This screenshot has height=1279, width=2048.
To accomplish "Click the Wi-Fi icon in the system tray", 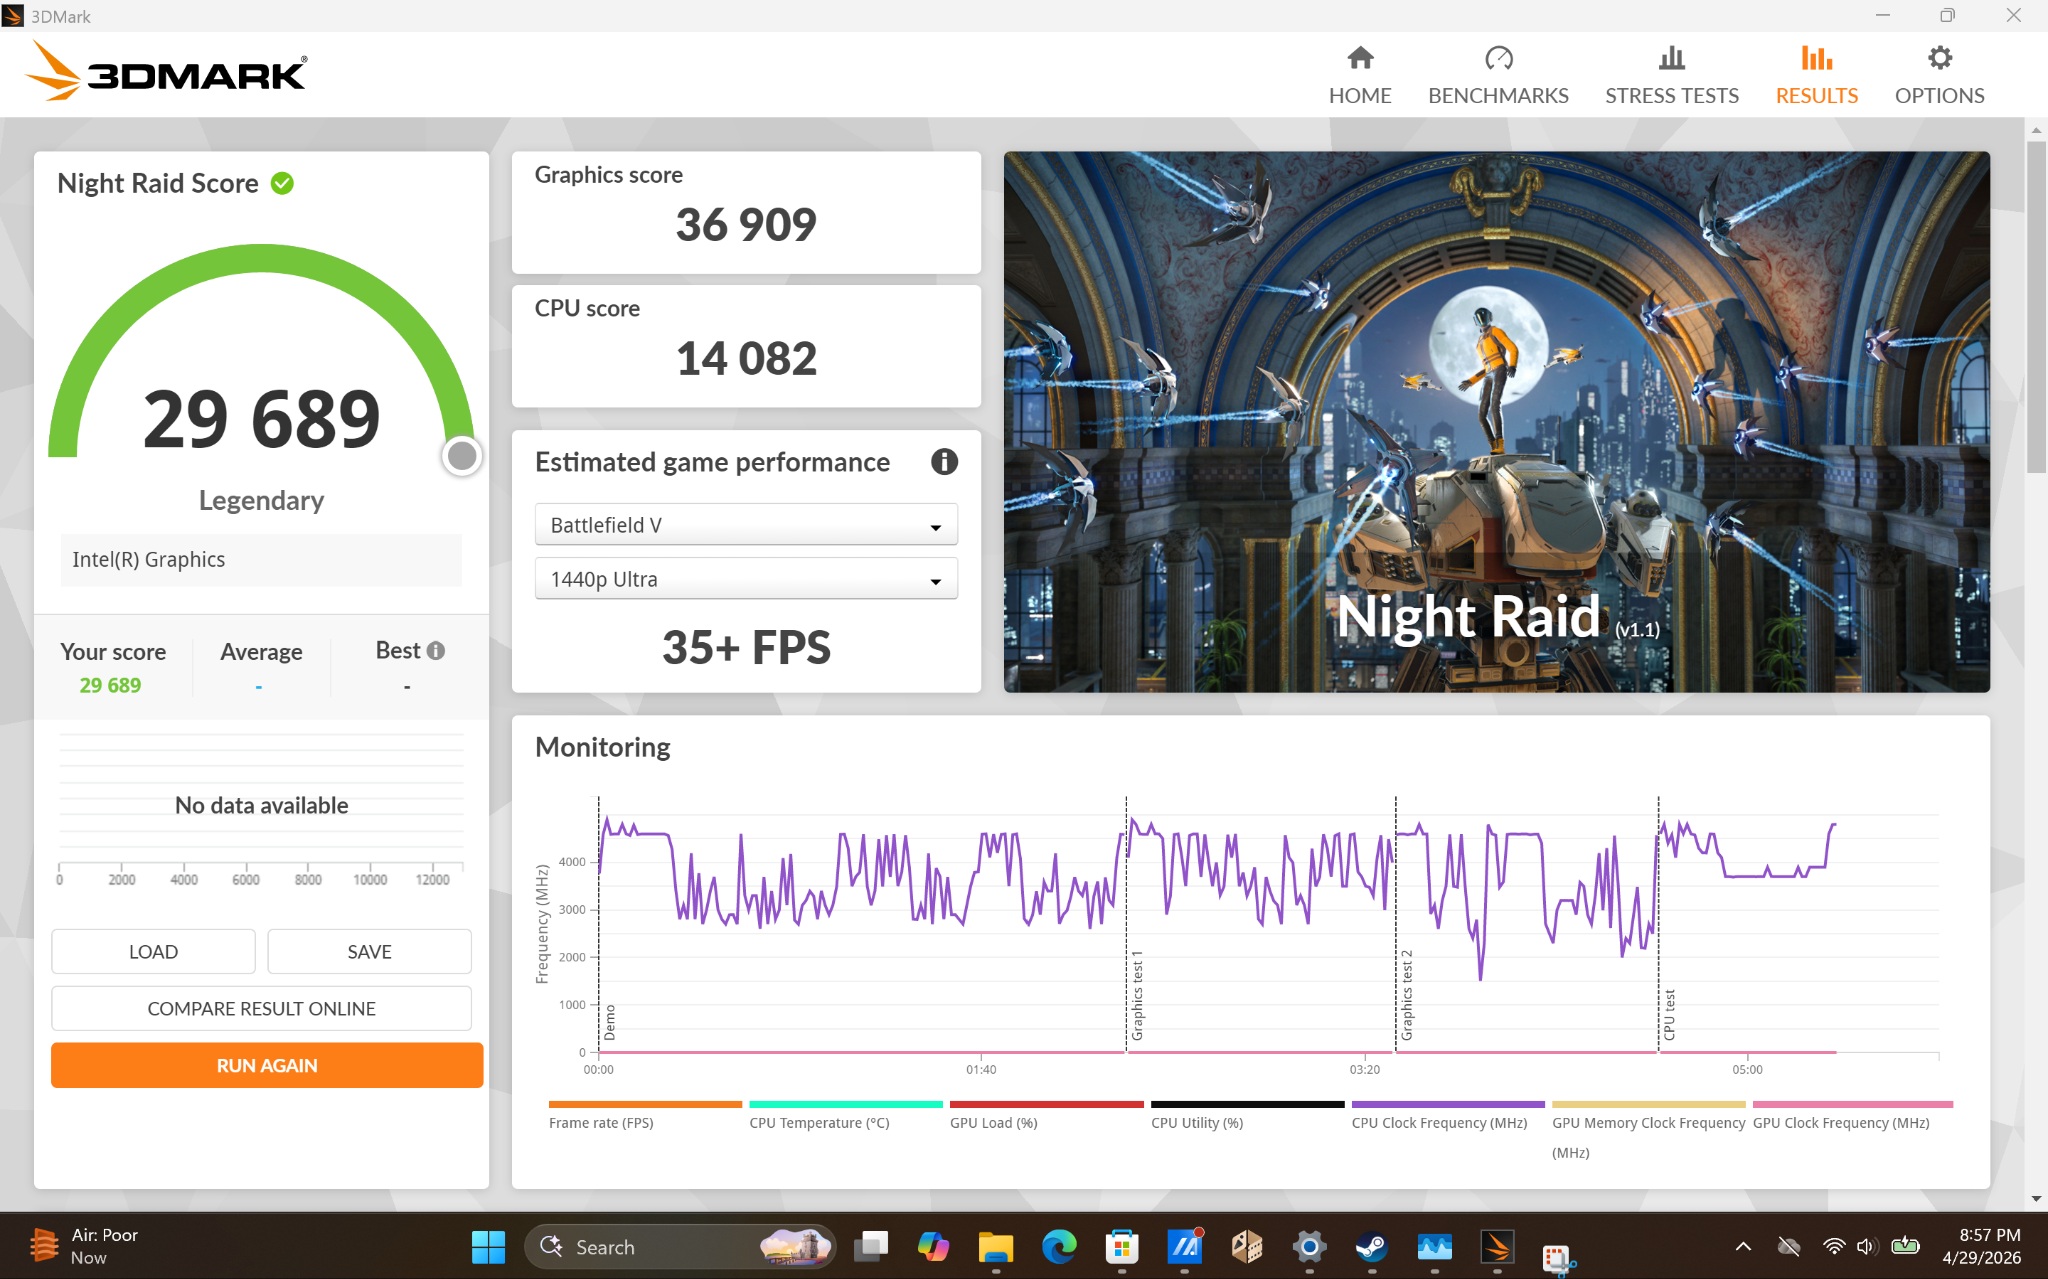I will pos(1834,1246).
